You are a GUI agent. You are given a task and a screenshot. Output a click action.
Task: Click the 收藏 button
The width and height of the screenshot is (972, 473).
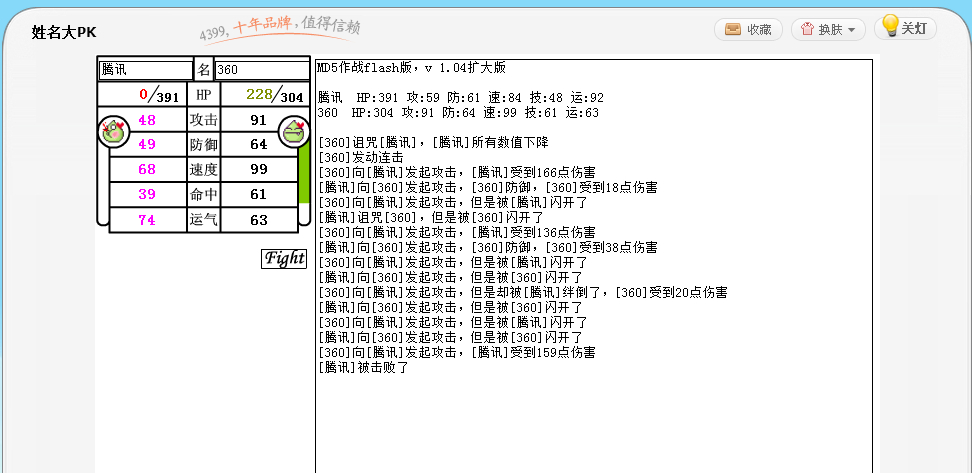(748, 29)
